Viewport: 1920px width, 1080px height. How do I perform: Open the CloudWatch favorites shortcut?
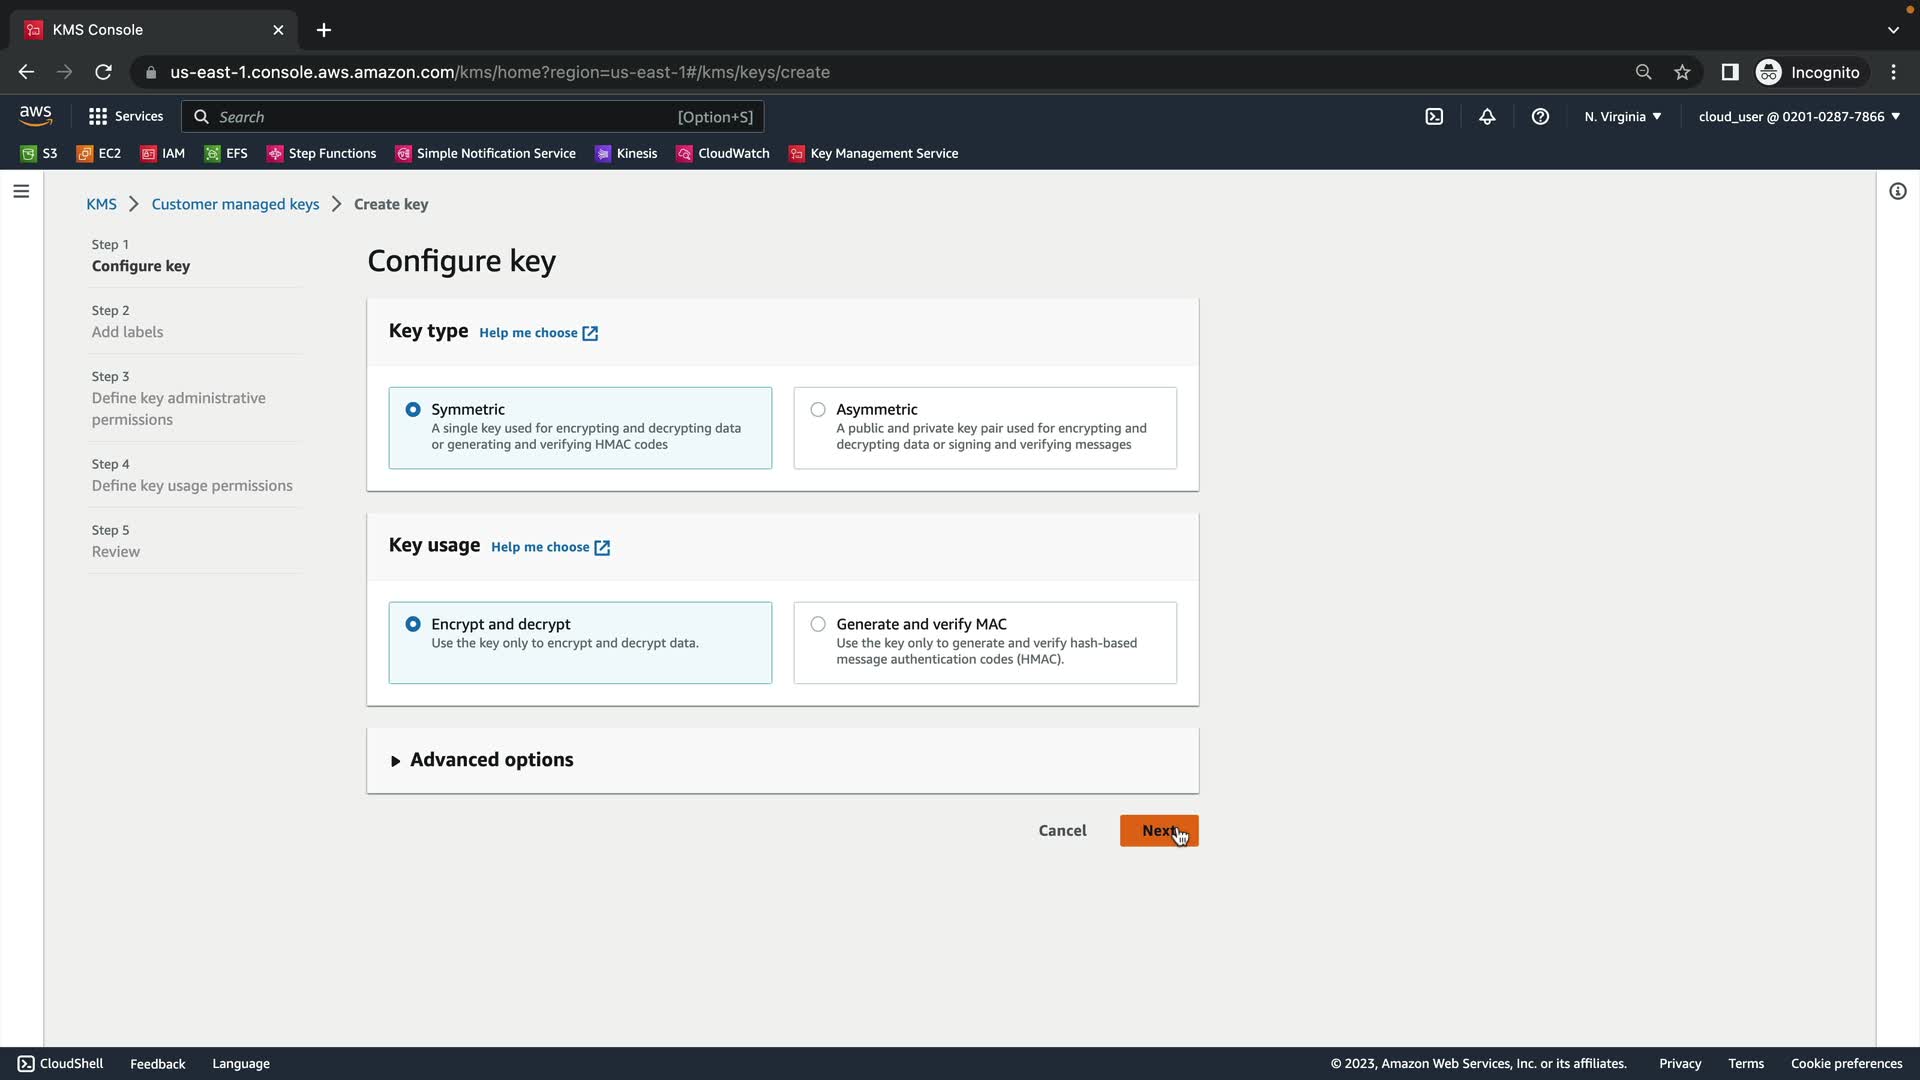pyautogui.click(x=723, y=153)
